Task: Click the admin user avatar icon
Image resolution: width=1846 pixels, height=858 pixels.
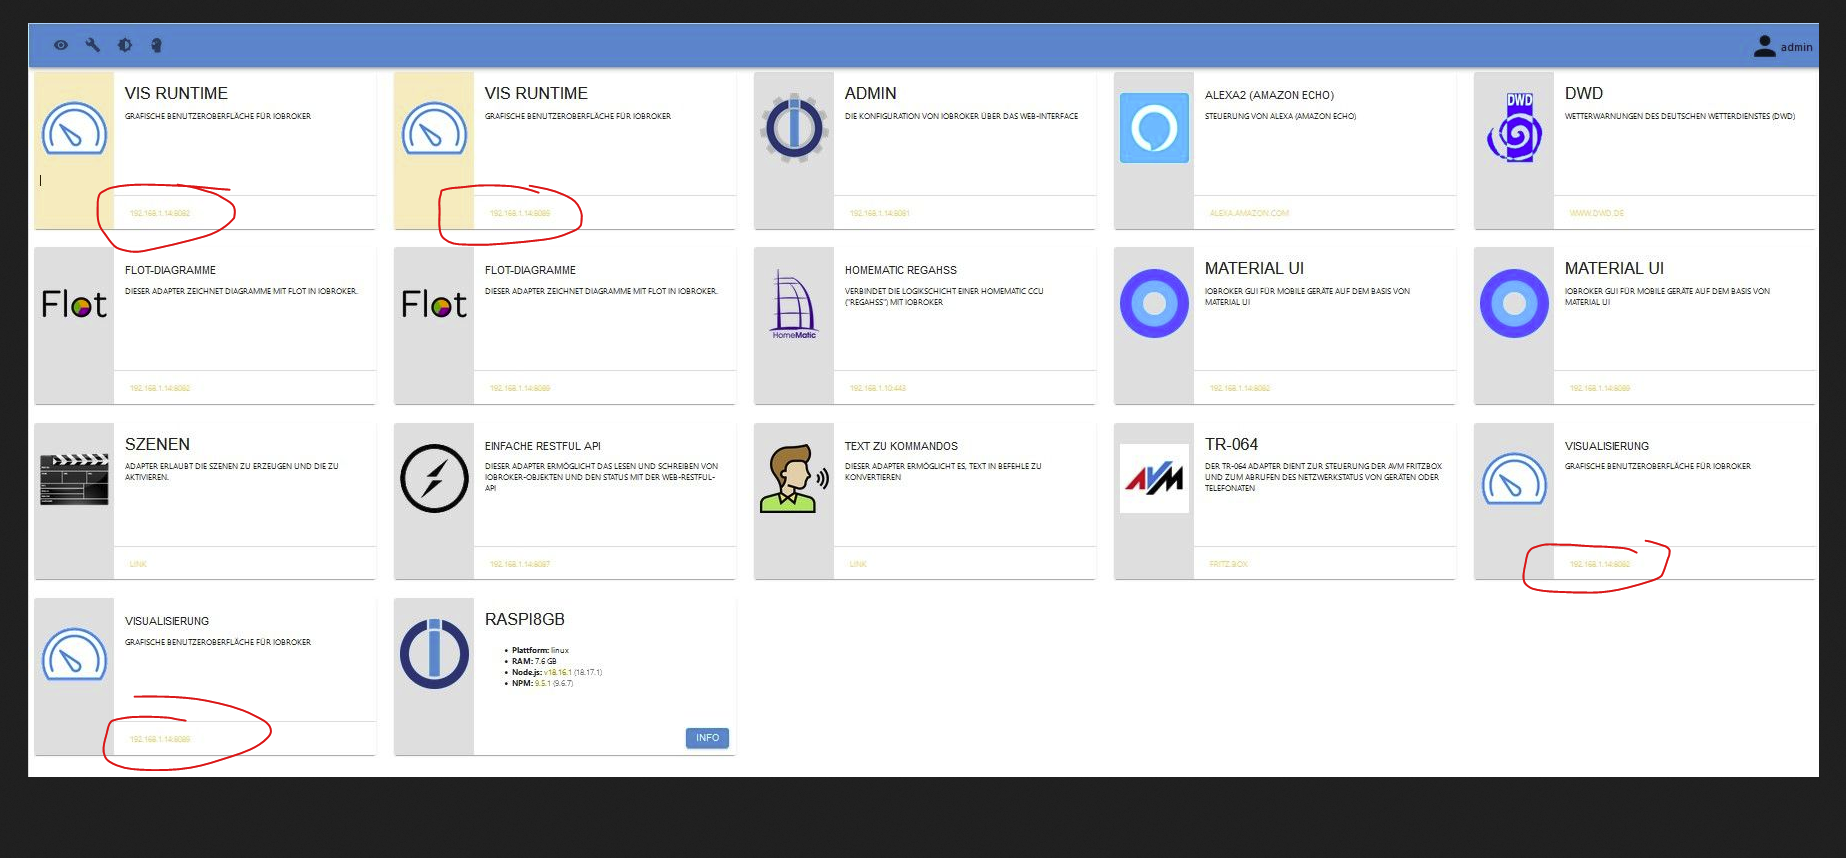Action: pos(1765,46)
